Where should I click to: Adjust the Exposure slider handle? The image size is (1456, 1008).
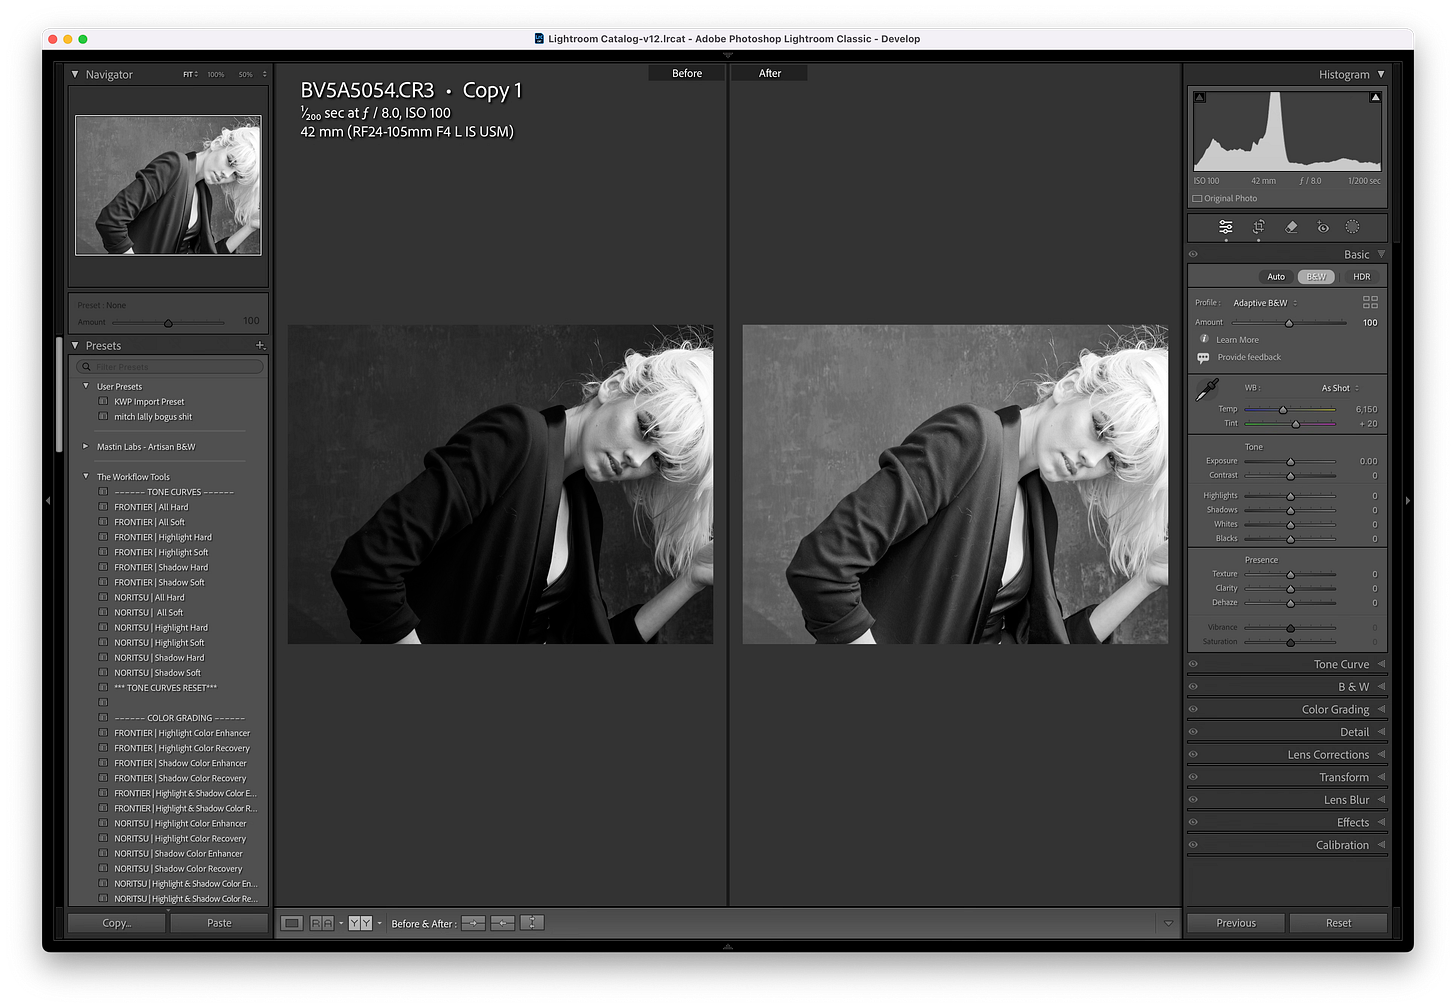click(1290, 461)
